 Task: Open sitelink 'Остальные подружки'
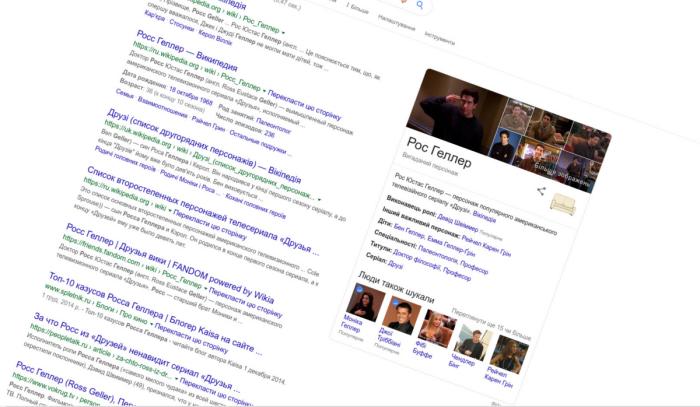(258, 143)
